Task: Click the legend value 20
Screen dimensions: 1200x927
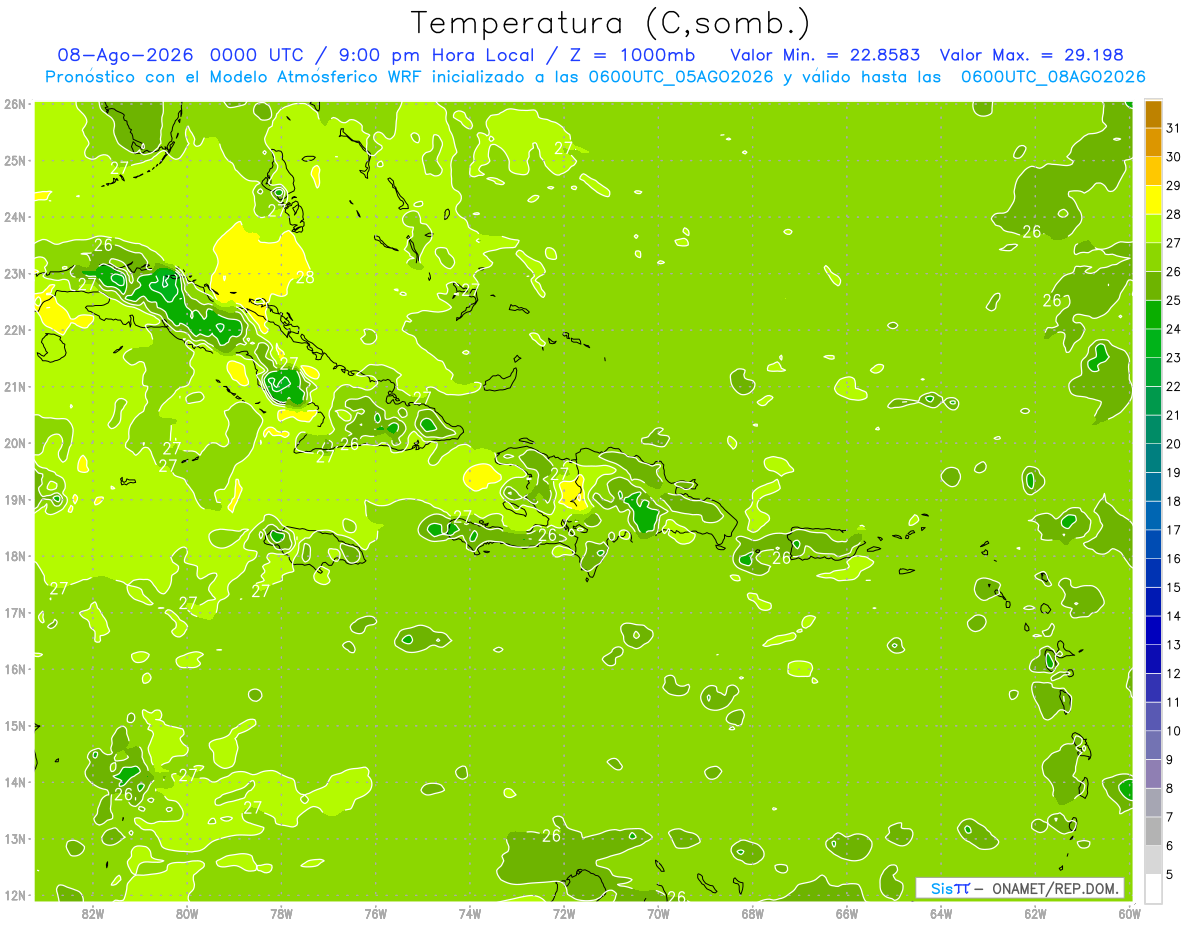Action: 1174,444
